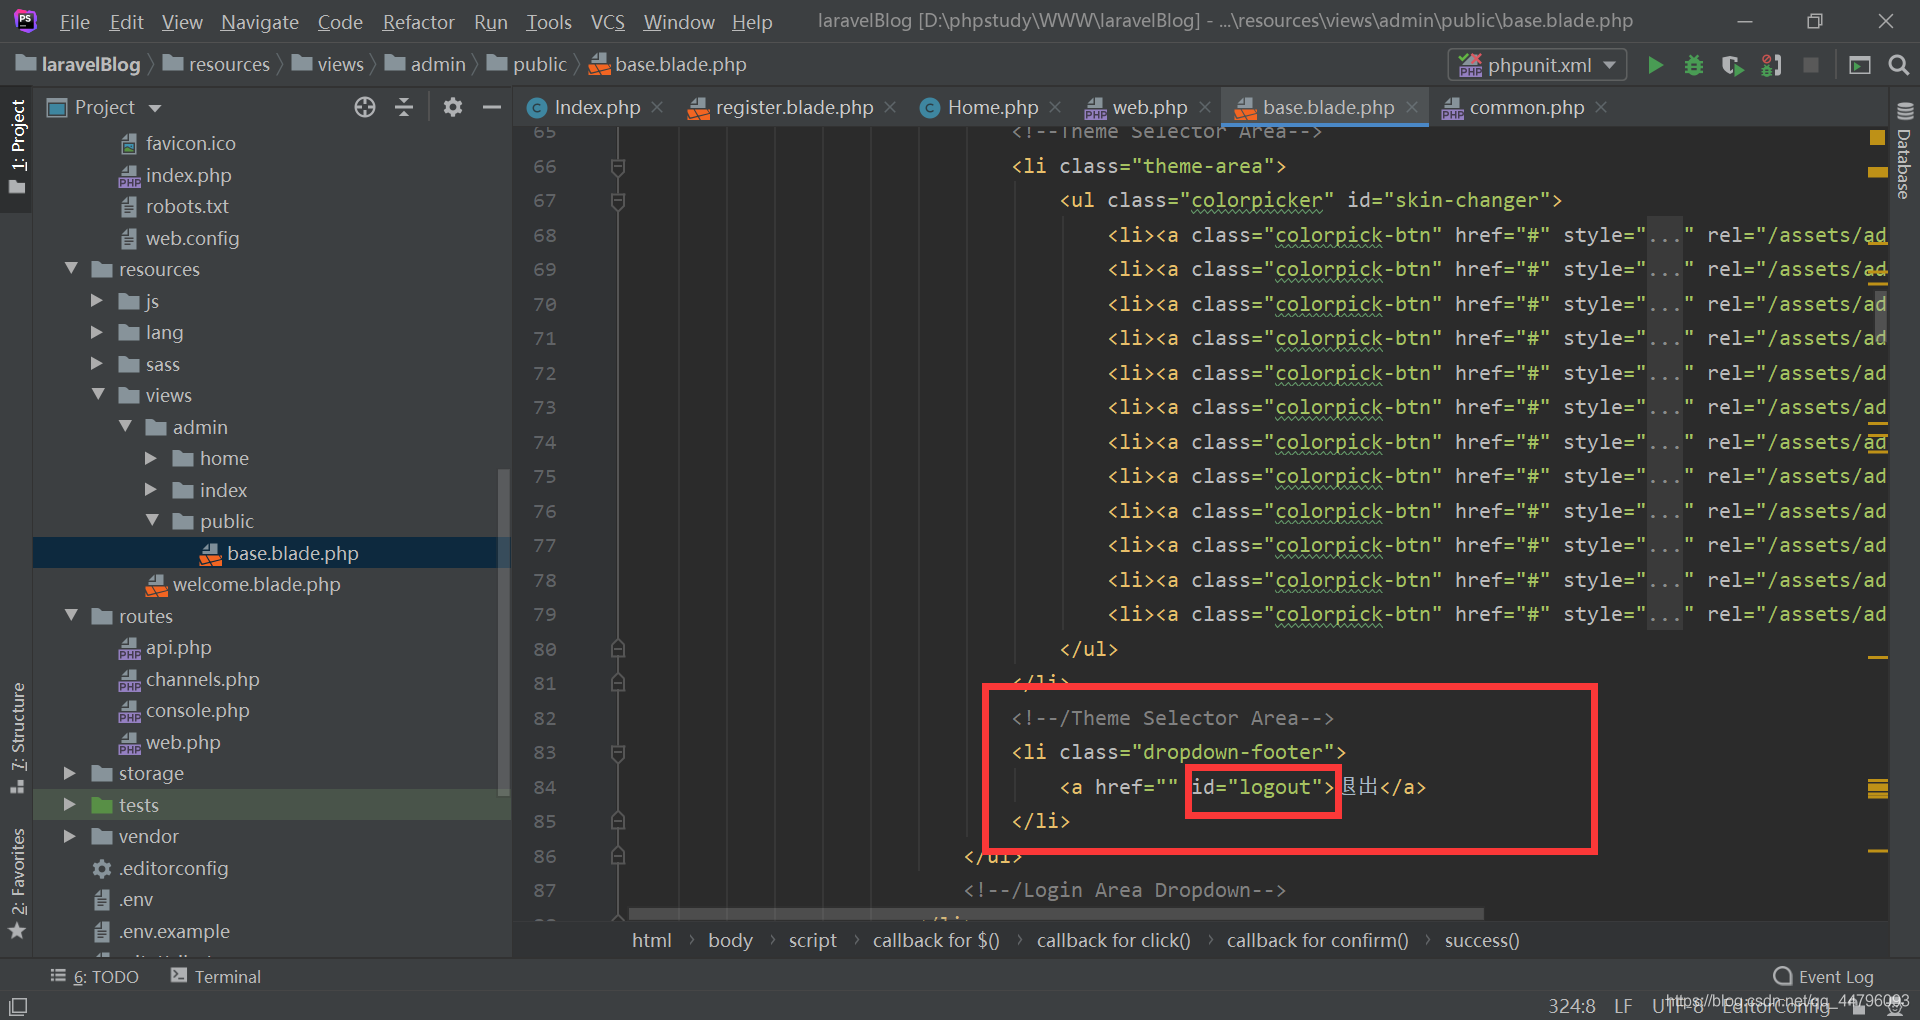
Task: Open api.php in routes folder
Action: (x=178, y=647)
